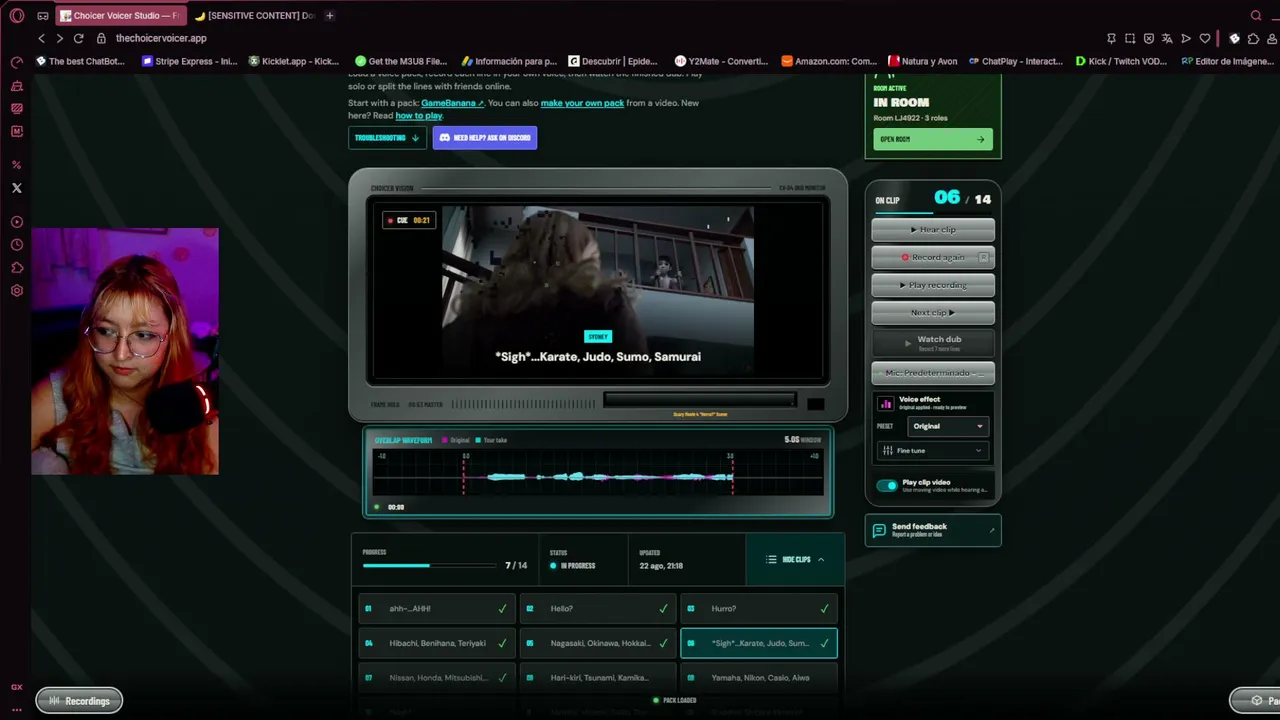Expand the Troubleshooting section
The height and width of the screenshot is (720, 1280).
(387, 138)
